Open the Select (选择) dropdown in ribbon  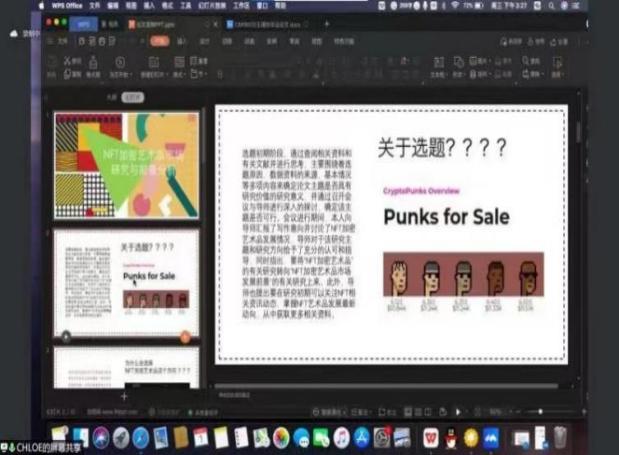(557, 74)
